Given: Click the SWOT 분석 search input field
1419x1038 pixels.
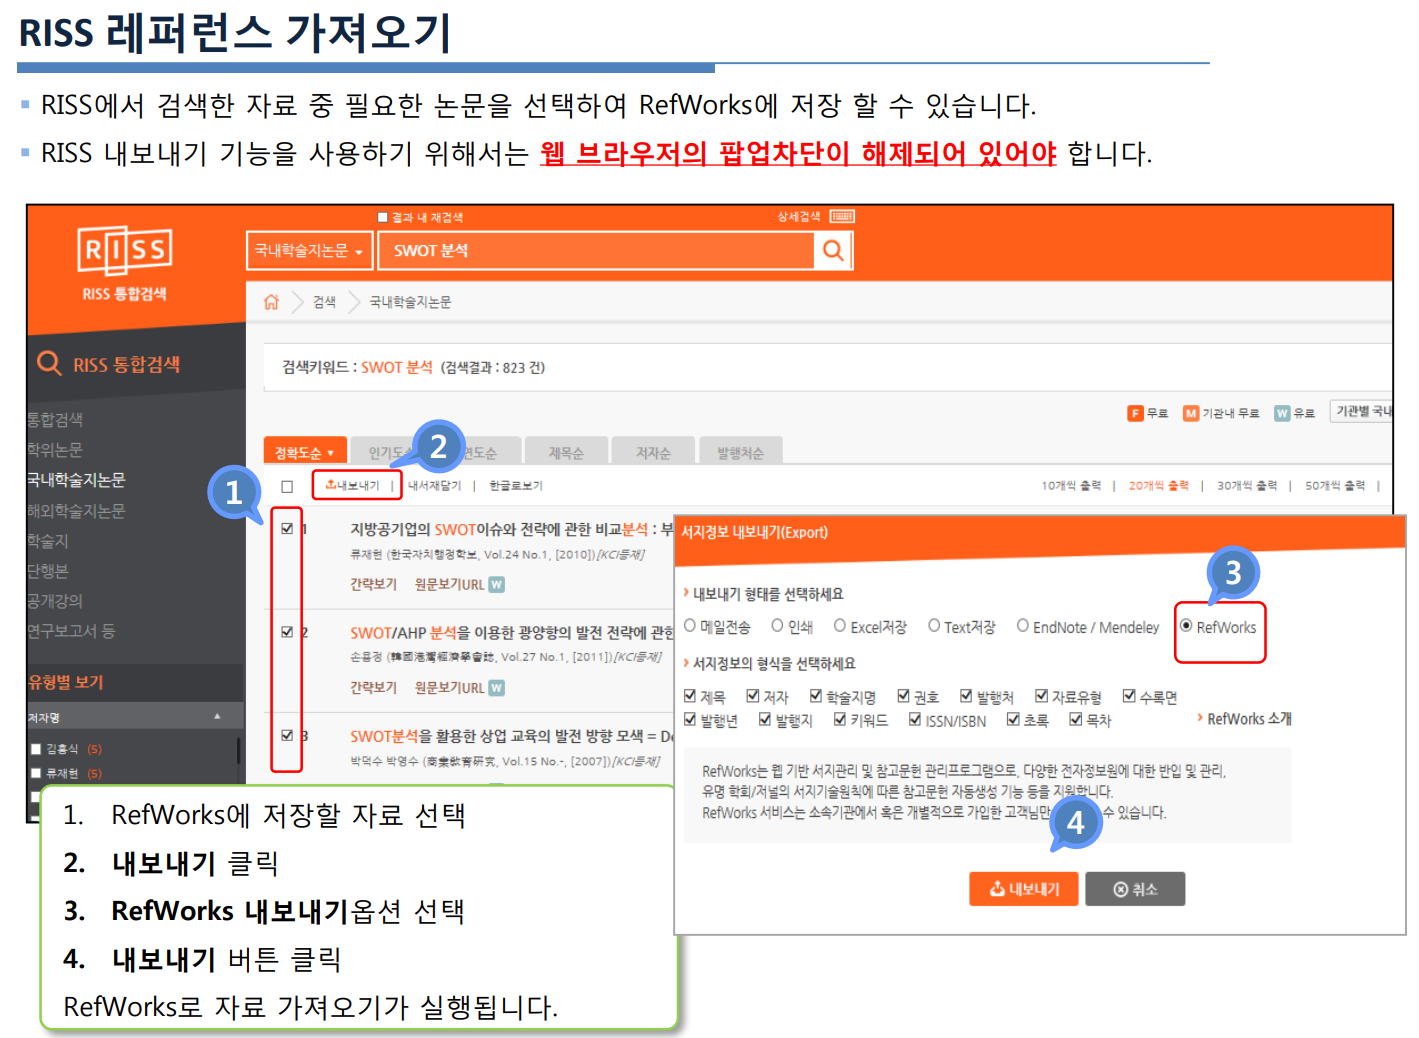Looking at the screenshot, I should point(596,251).
